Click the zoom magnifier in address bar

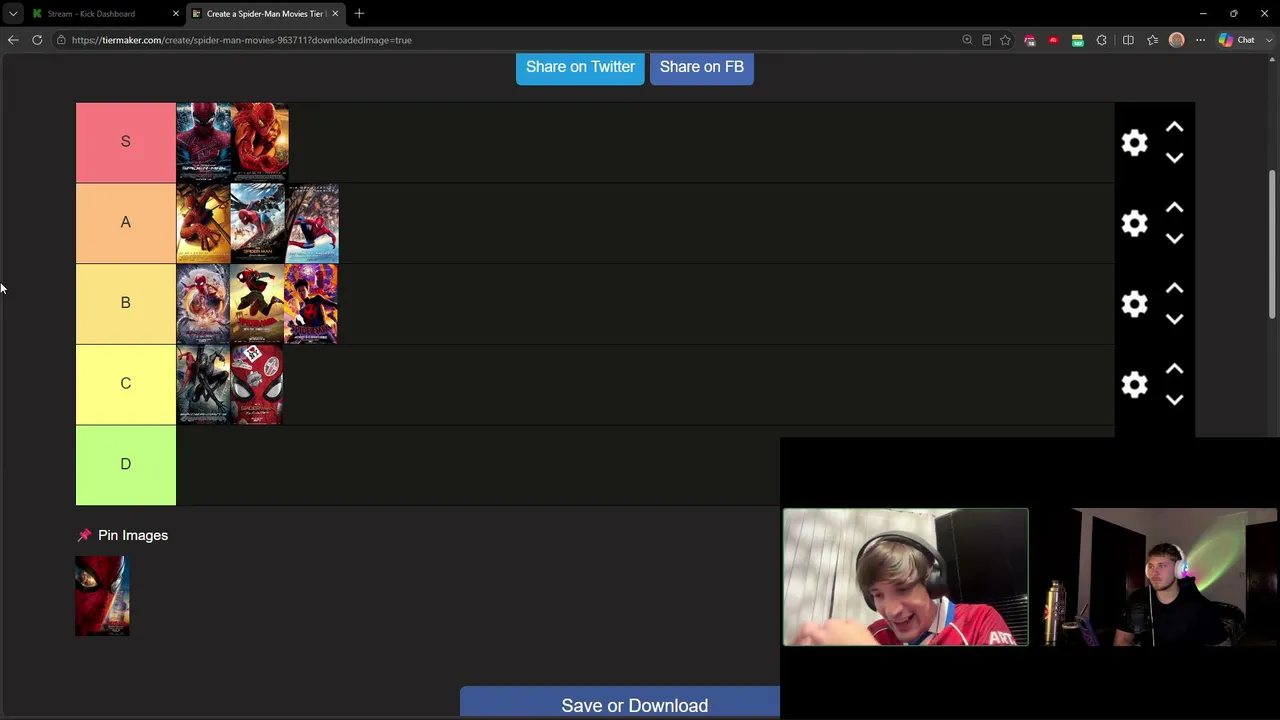(x=967, y=40)
